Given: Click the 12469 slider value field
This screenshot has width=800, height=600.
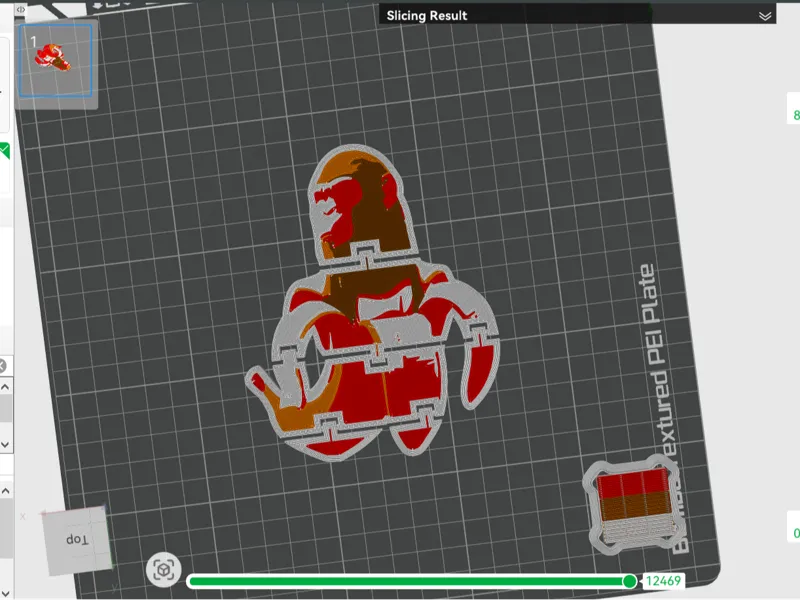Looking at the screenshot, I should [x=663, y=581].
